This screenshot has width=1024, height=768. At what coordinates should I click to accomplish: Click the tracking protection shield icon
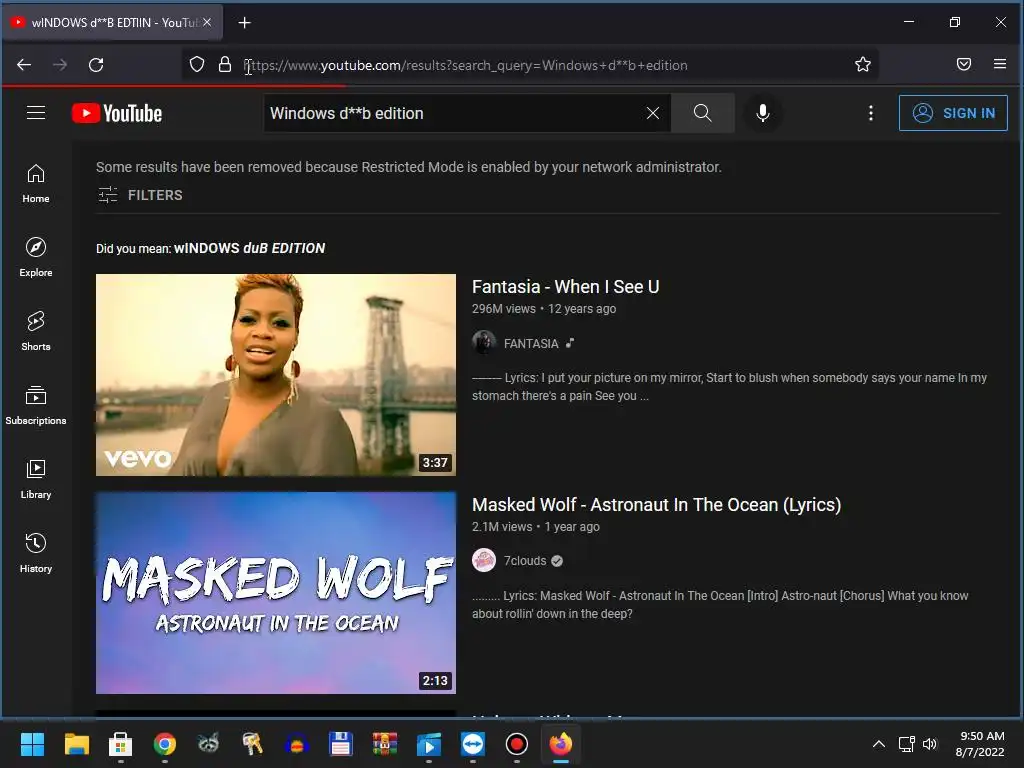coord(197,64)
